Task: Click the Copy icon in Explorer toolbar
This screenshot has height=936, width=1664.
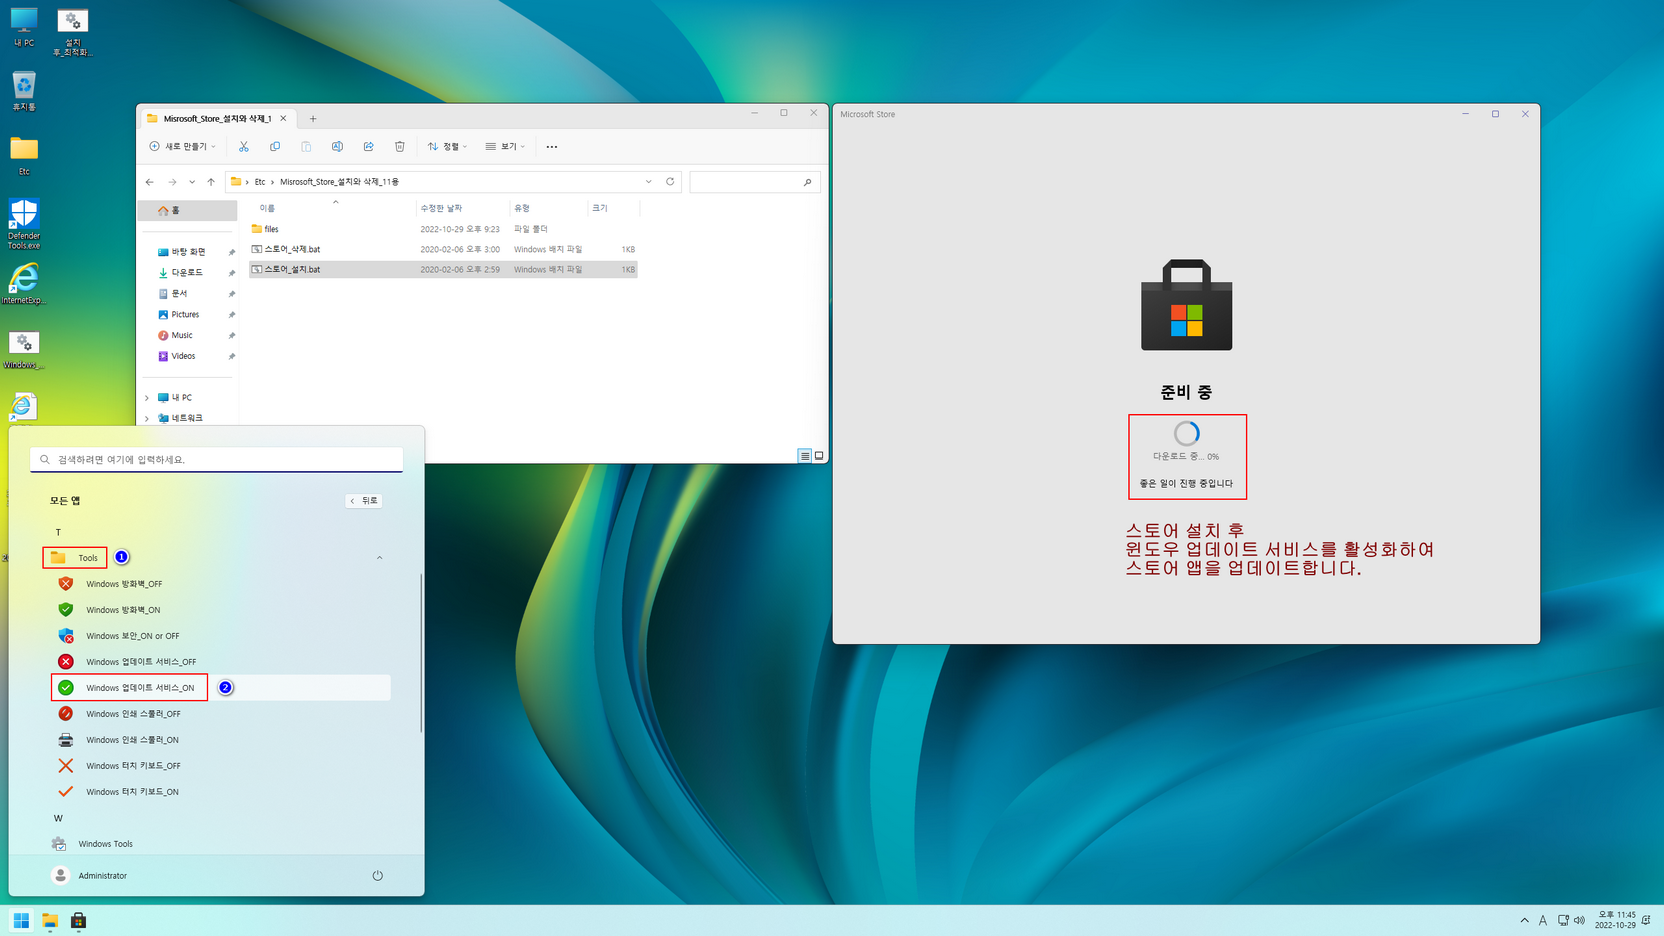Action: point(275,147)
